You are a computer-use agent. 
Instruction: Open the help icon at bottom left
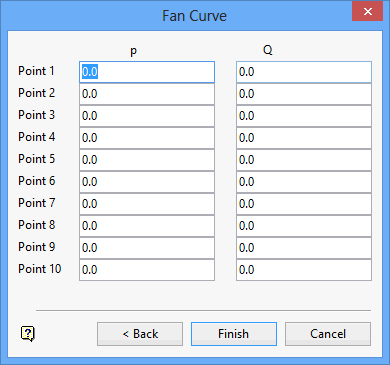(x=28, y=333)
